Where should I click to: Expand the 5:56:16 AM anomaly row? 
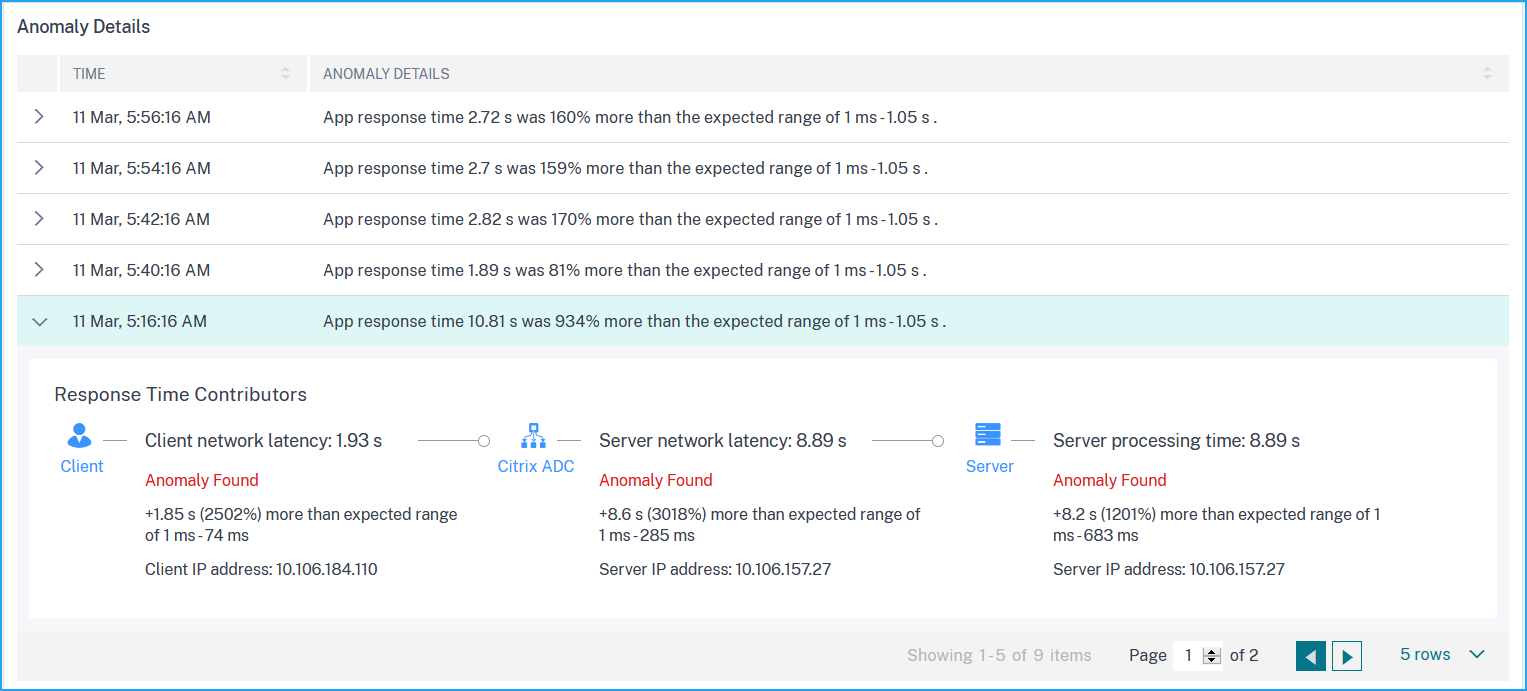pyautogui.click(x=39, y=117)
